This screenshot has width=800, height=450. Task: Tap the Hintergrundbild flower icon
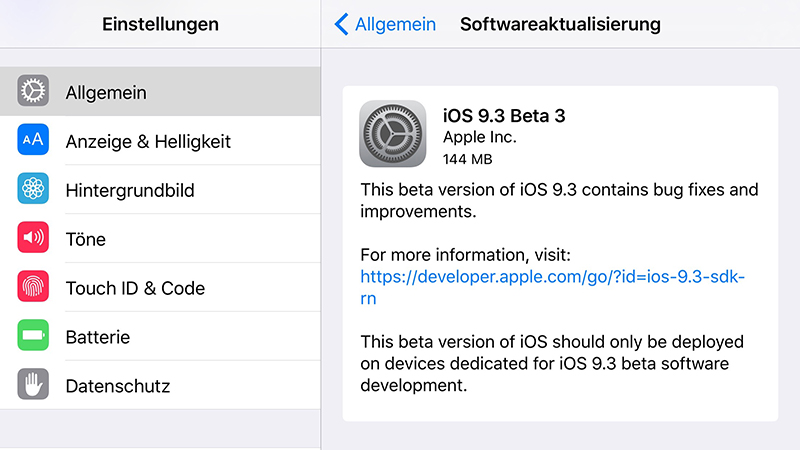[x=33, y=188]
